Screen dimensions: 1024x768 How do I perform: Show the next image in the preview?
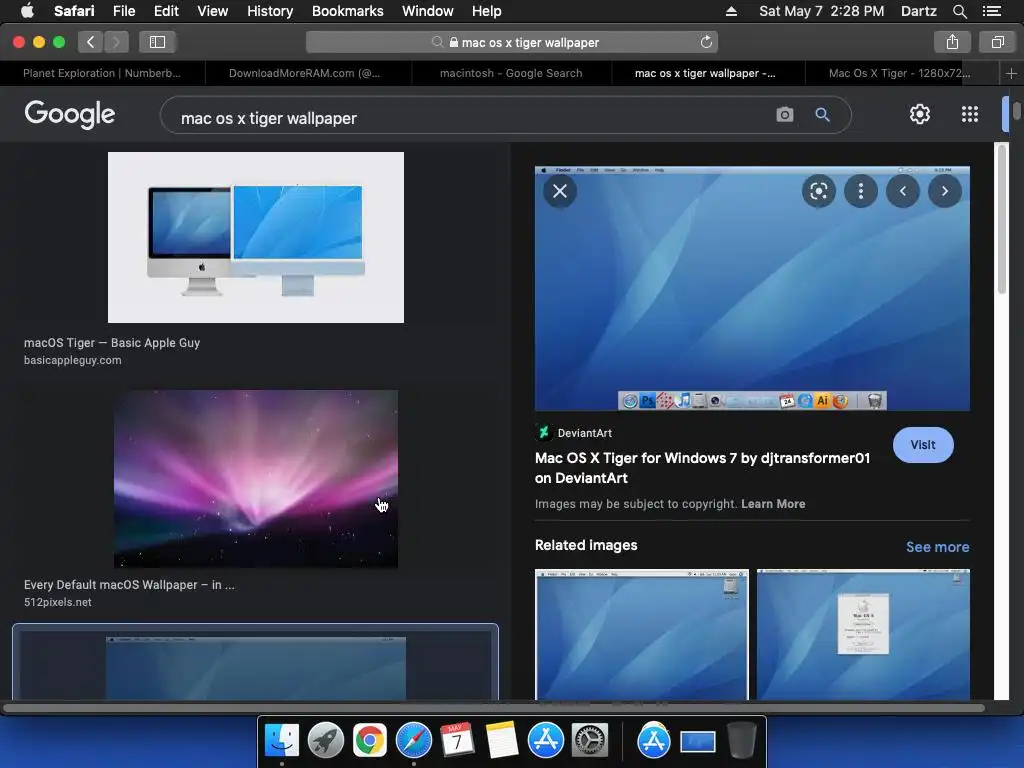[x=944, y=191]
